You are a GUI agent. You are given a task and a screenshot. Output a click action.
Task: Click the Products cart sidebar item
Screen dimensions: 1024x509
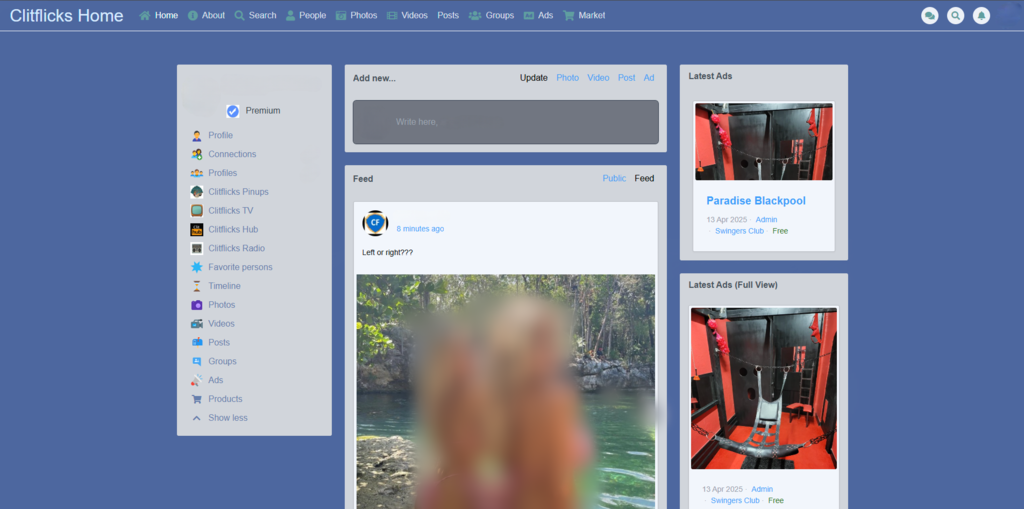(x=225, y=399)
